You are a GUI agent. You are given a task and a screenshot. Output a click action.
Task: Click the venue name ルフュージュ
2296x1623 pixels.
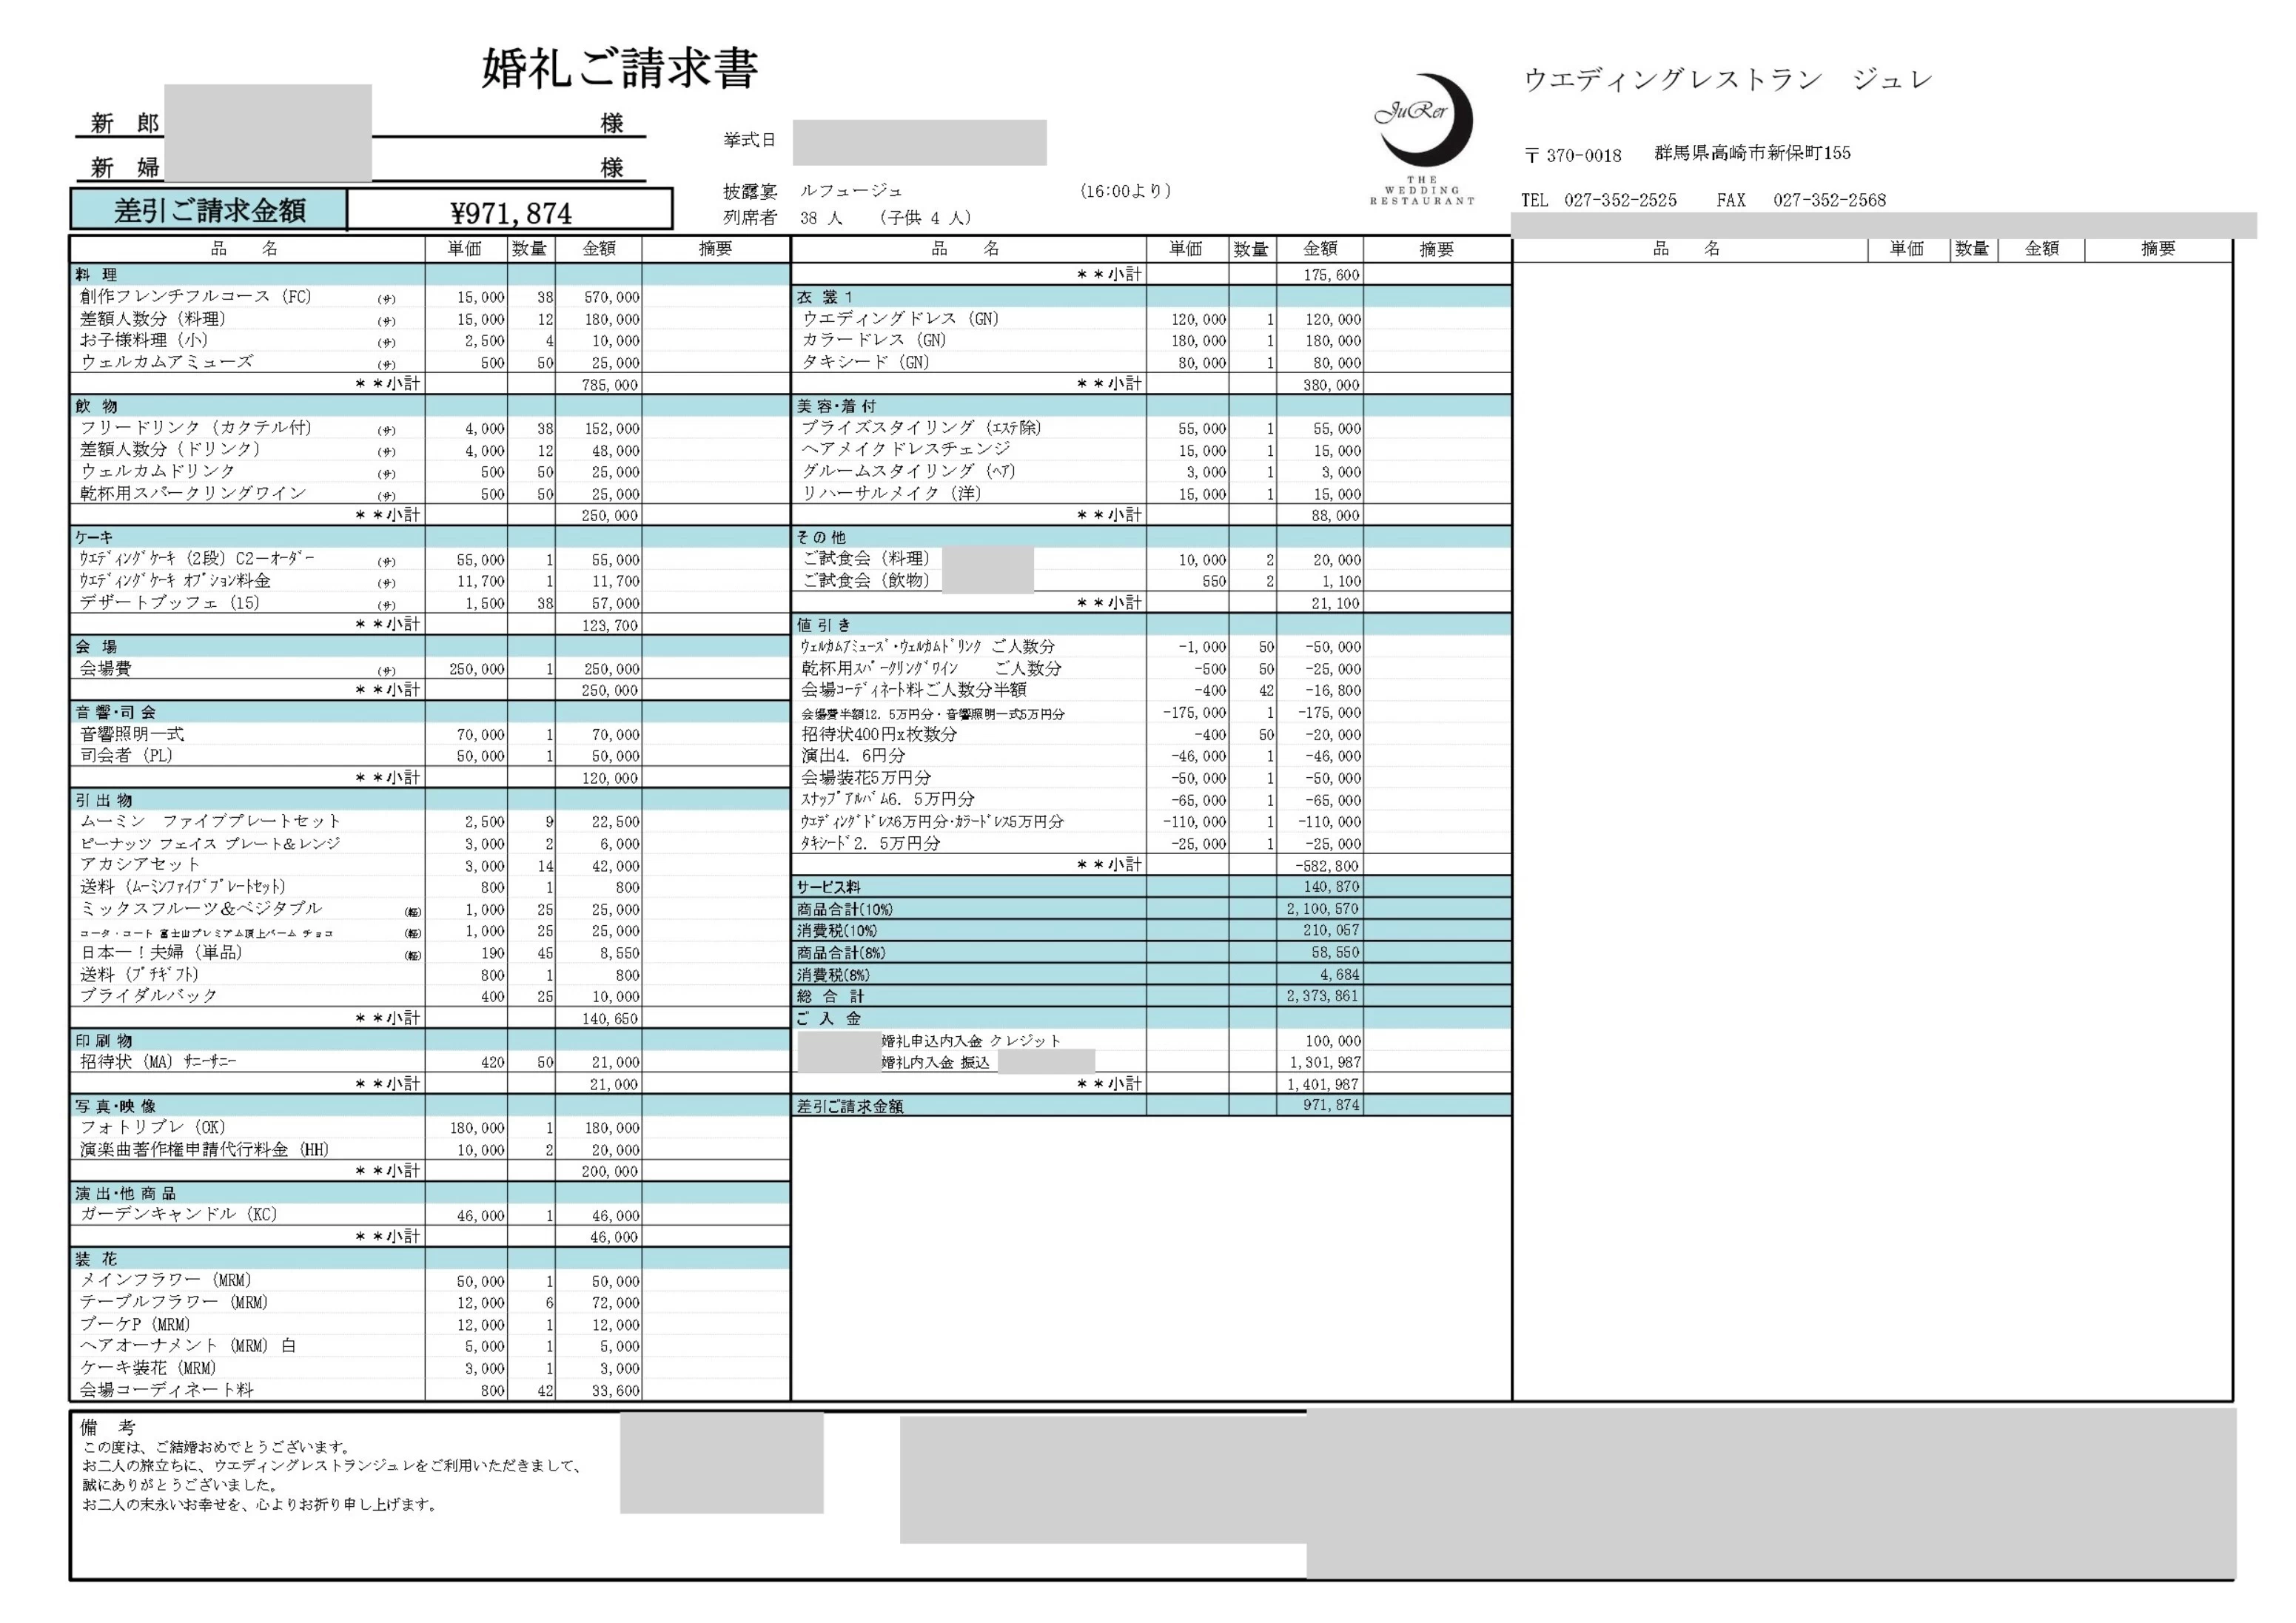(x=851, y=190)
